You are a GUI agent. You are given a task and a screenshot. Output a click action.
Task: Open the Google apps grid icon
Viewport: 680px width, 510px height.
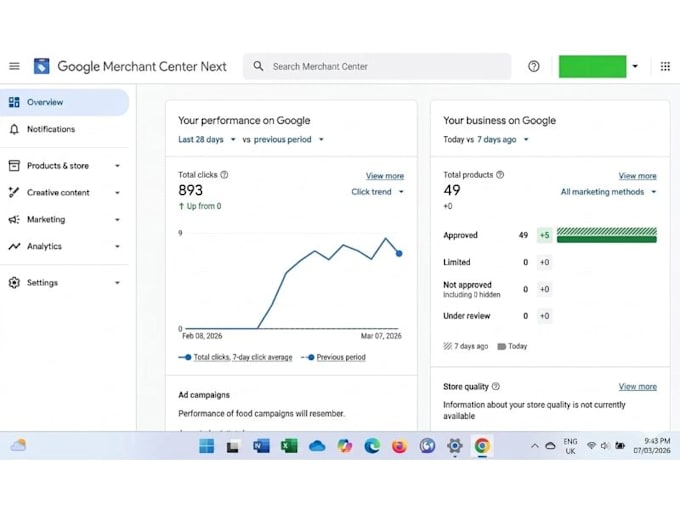(665, 66)
